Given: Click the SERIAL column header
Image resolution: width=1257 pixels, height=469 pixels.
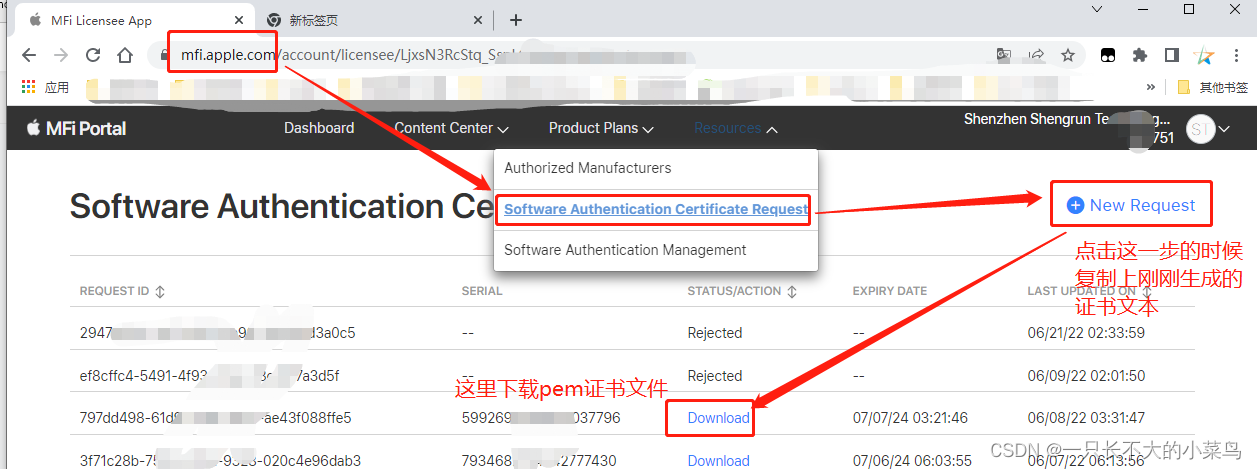Looking at the screenshot, I should pos(482,291).
